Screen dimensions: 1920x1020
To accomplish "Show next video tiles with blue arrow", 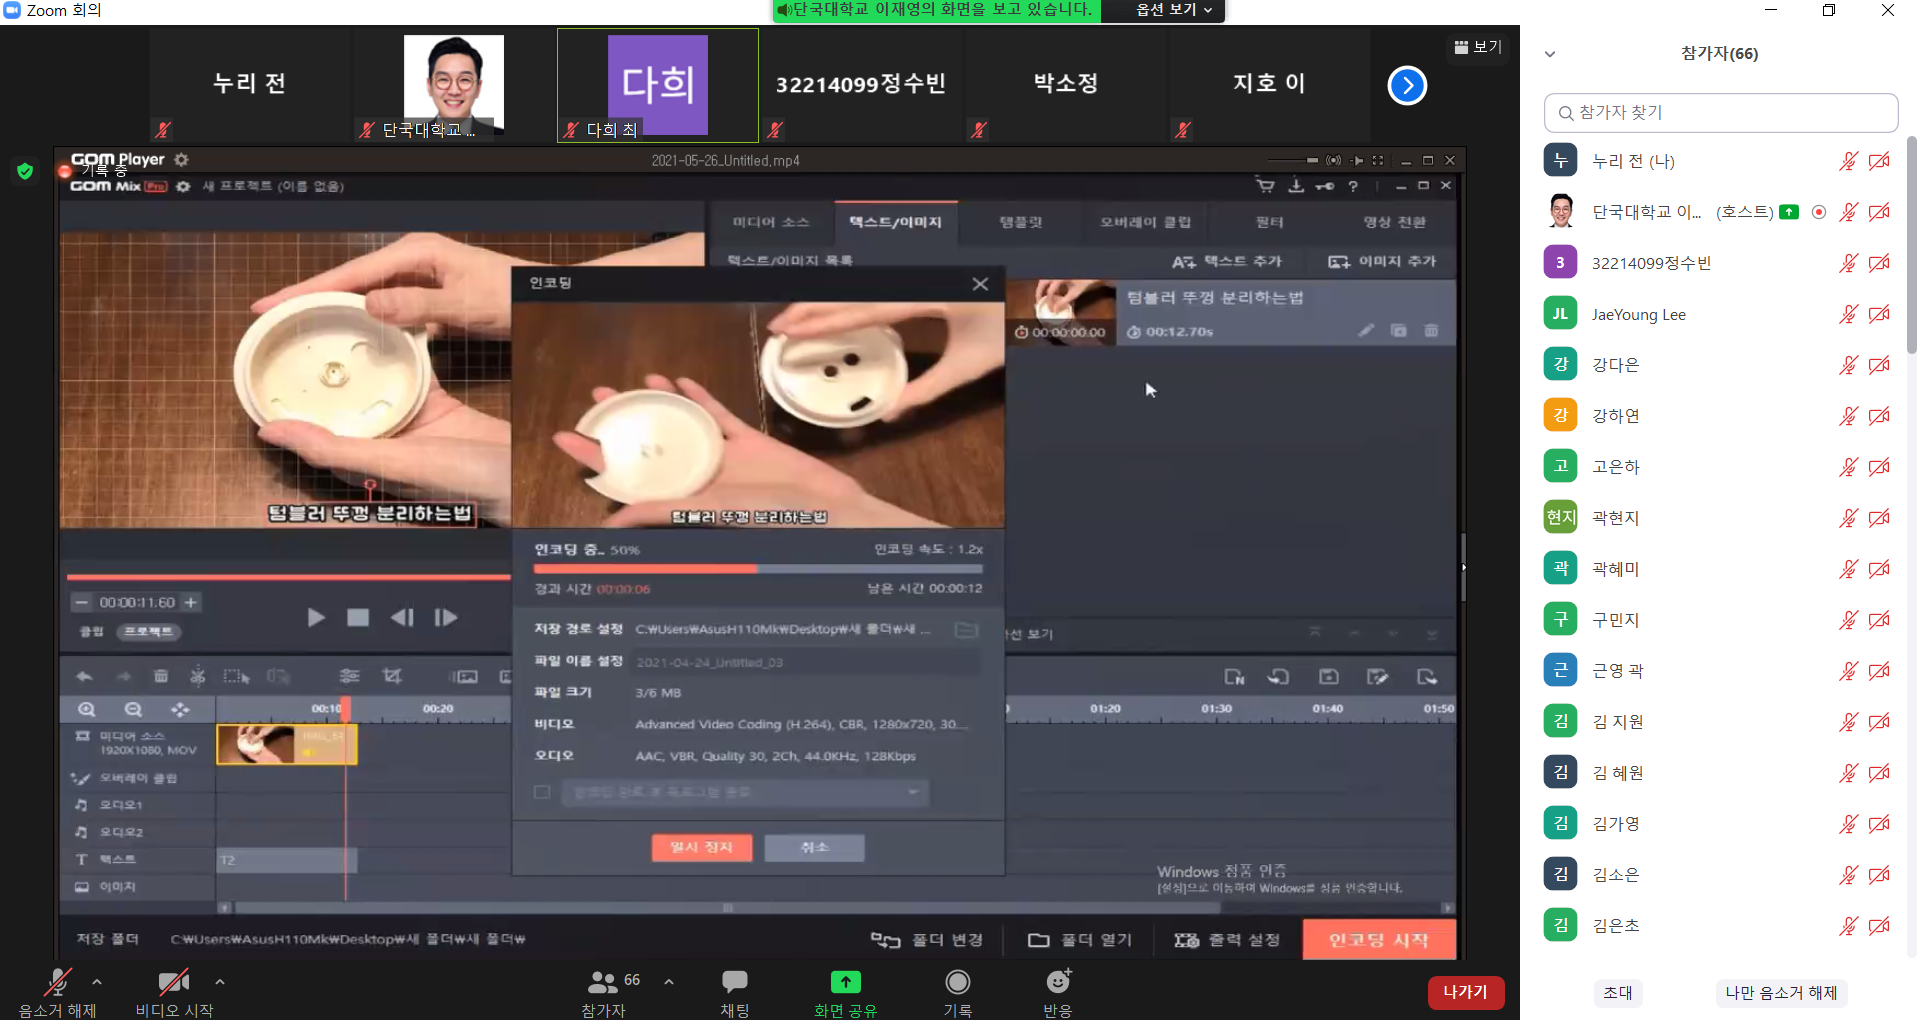I will [x=1407, y=85].
